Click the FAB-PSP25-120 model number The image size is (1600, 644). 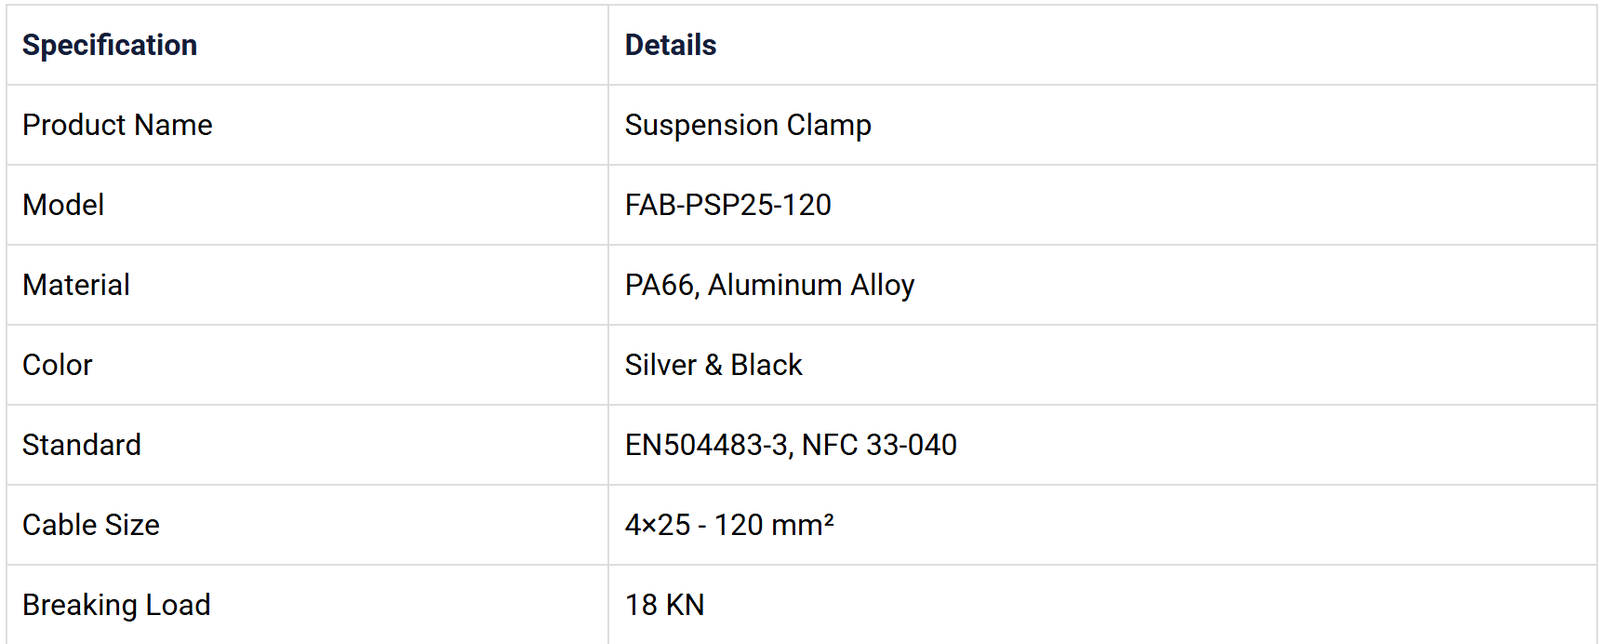coord(727,205)
